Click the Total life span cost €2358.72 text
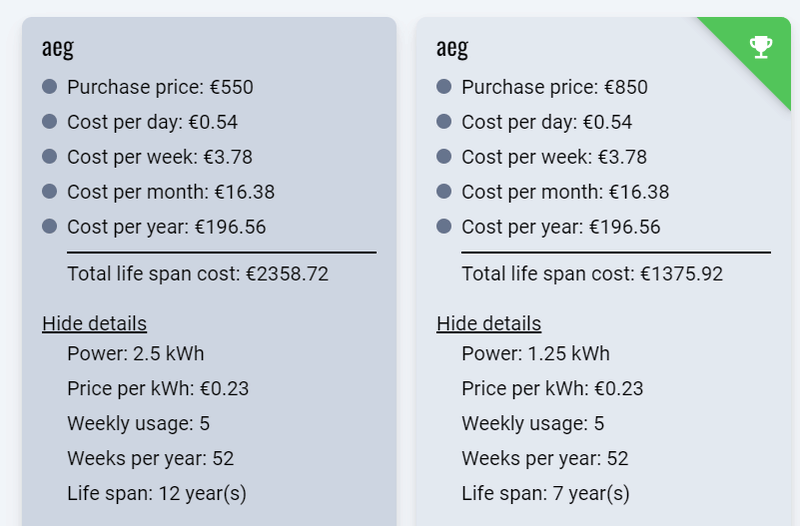Viewport: 800px width, 526px height. [198, 273]
